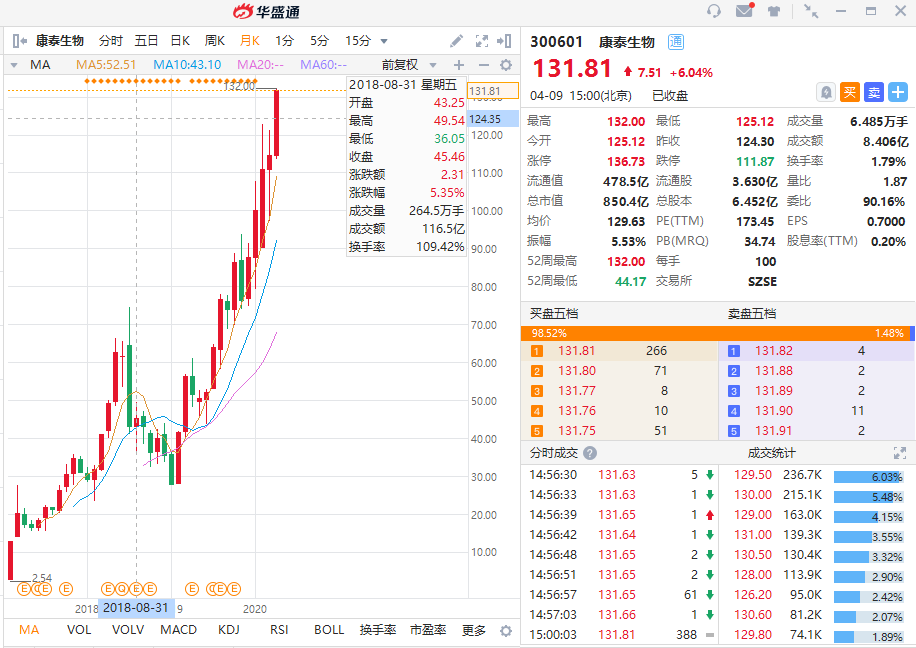Image resolution: width=916 pixels, height=648 pixels.
Task: Click 成交统计 section header
Action: [771, 453]
